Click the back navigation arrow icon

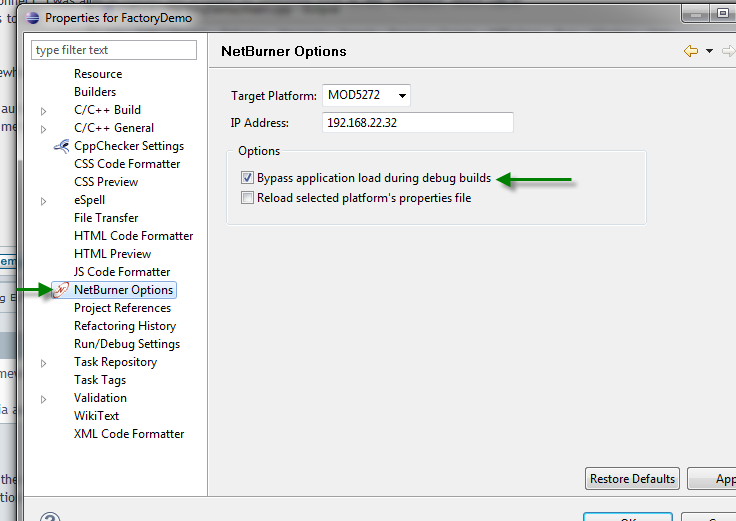click(x=691, y=51)
